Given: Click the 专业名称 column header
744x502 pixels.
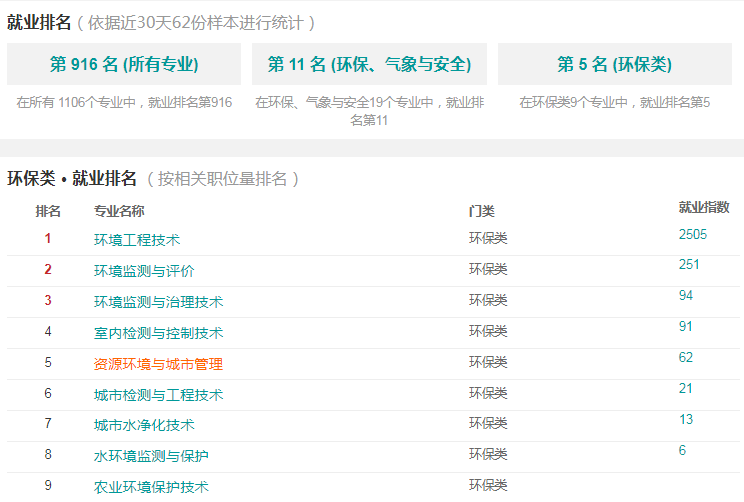Looking at the screenshot, I should coord(119,211).
